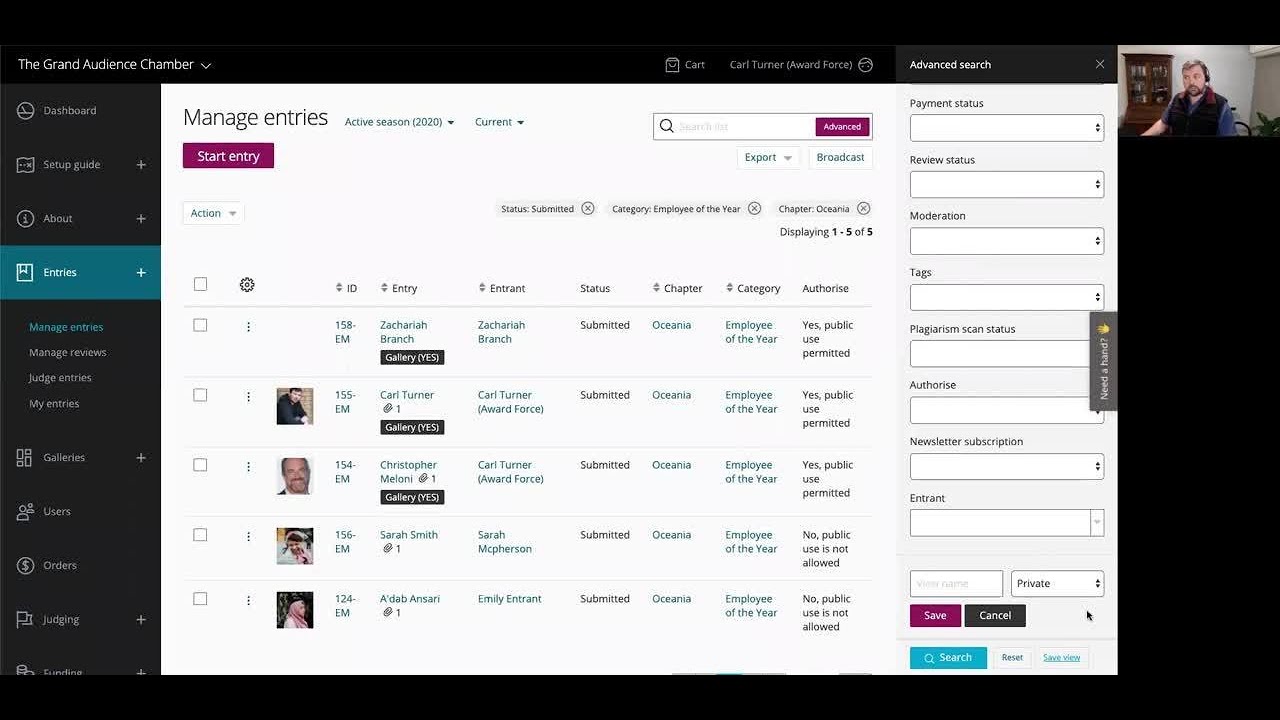Click the blue Search button
Screen dimensions: 1280x720
pos(948,658)
